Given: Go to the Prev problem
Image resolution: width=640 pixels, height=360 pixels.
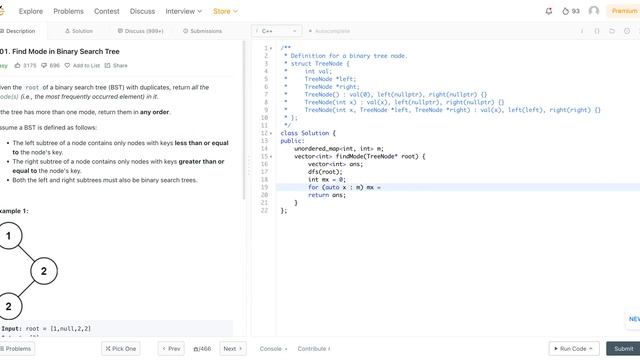Looking at the screenshot, I should click(171, 349).
